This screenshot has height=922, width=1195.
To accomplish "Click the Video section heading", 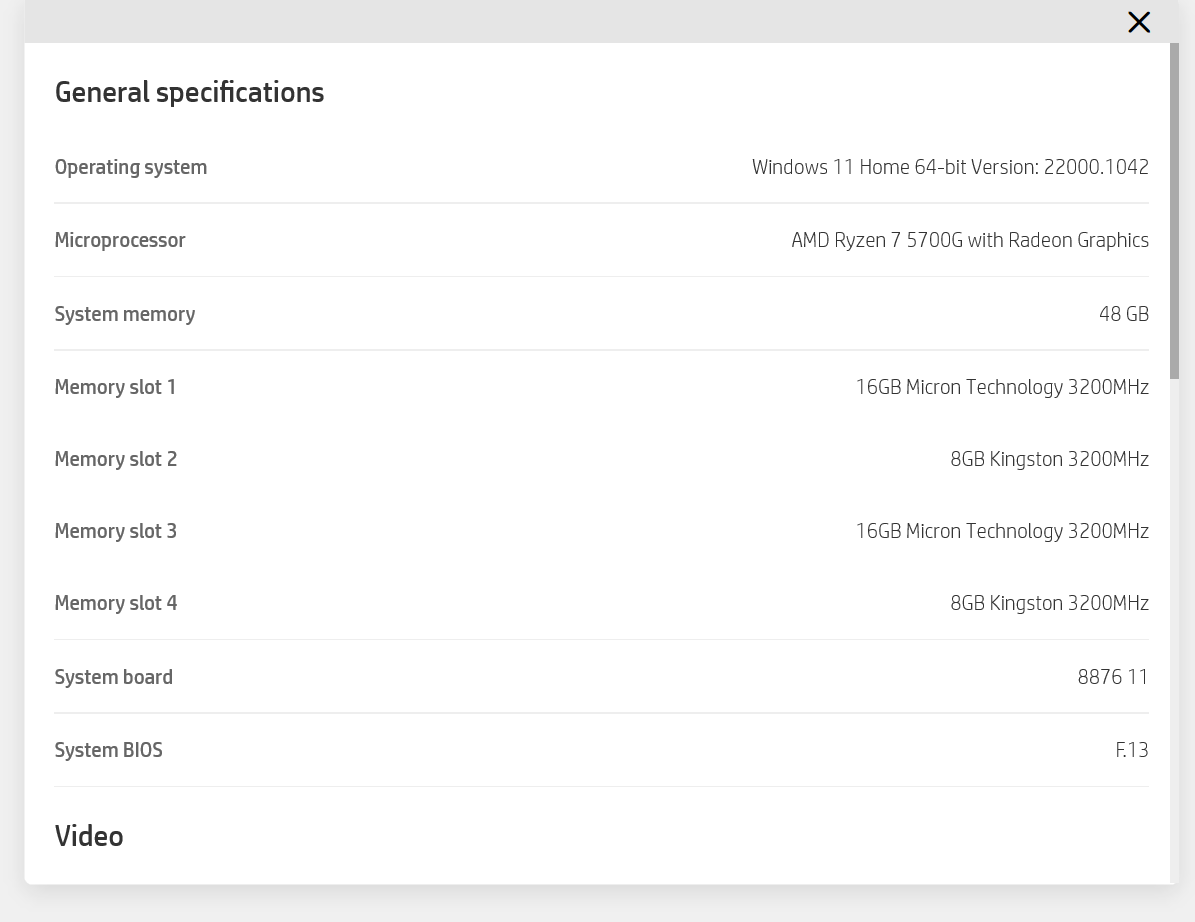I will (x=89, y=836).
